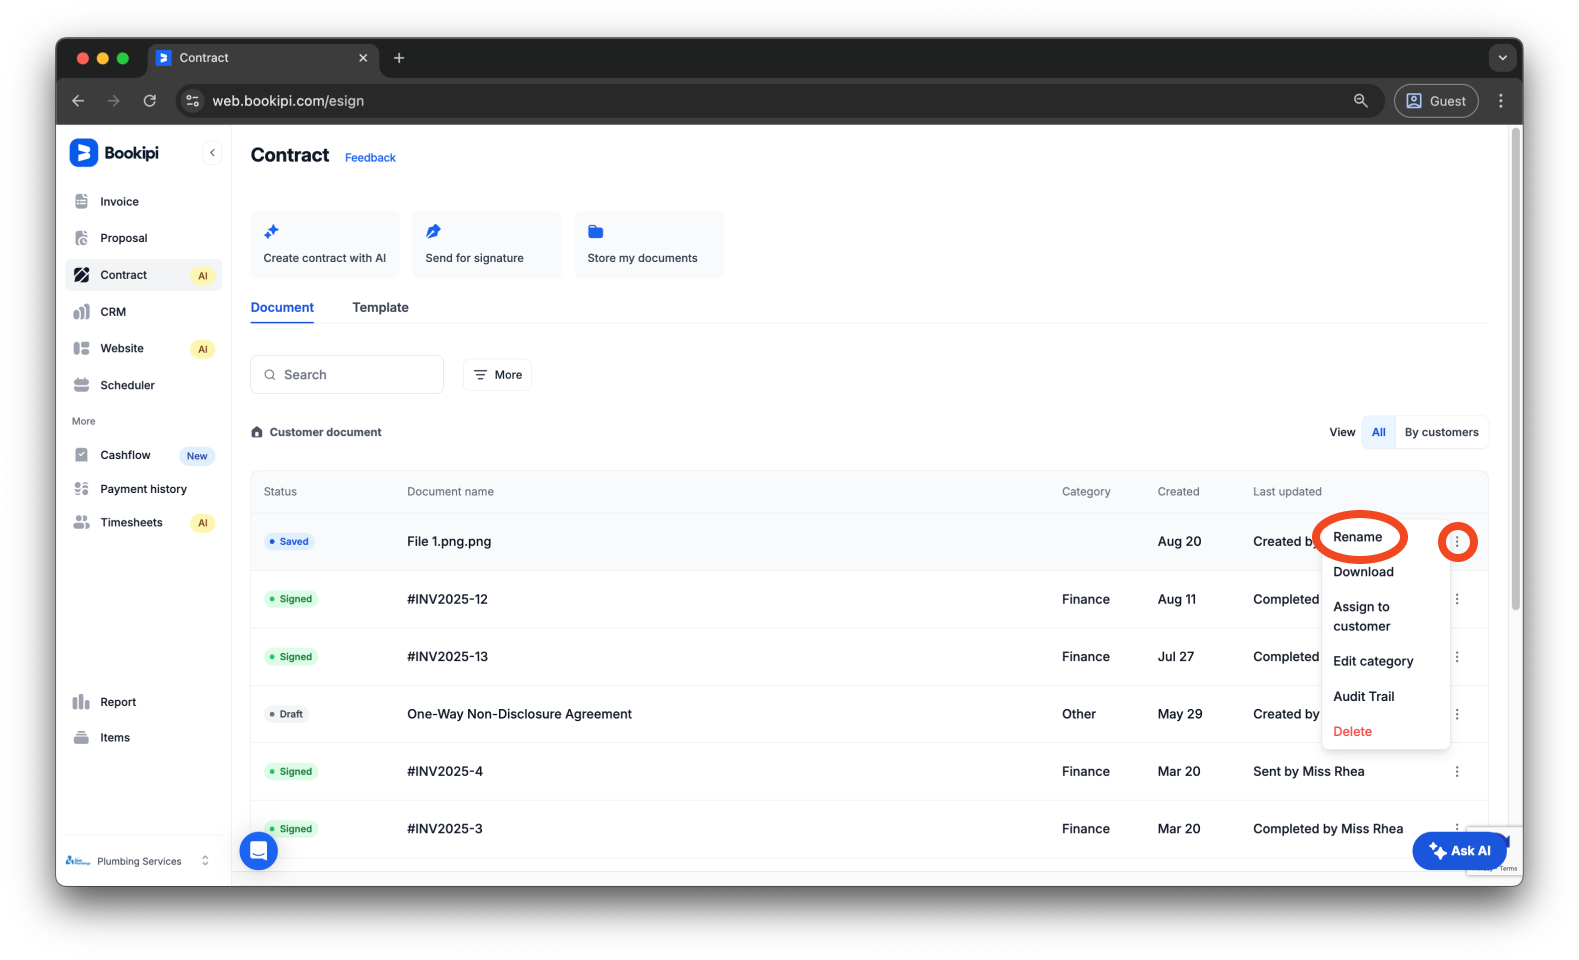Expand the tab search dropdown arrow
The image size is (1579, 960).
(x=1502, y=58)
